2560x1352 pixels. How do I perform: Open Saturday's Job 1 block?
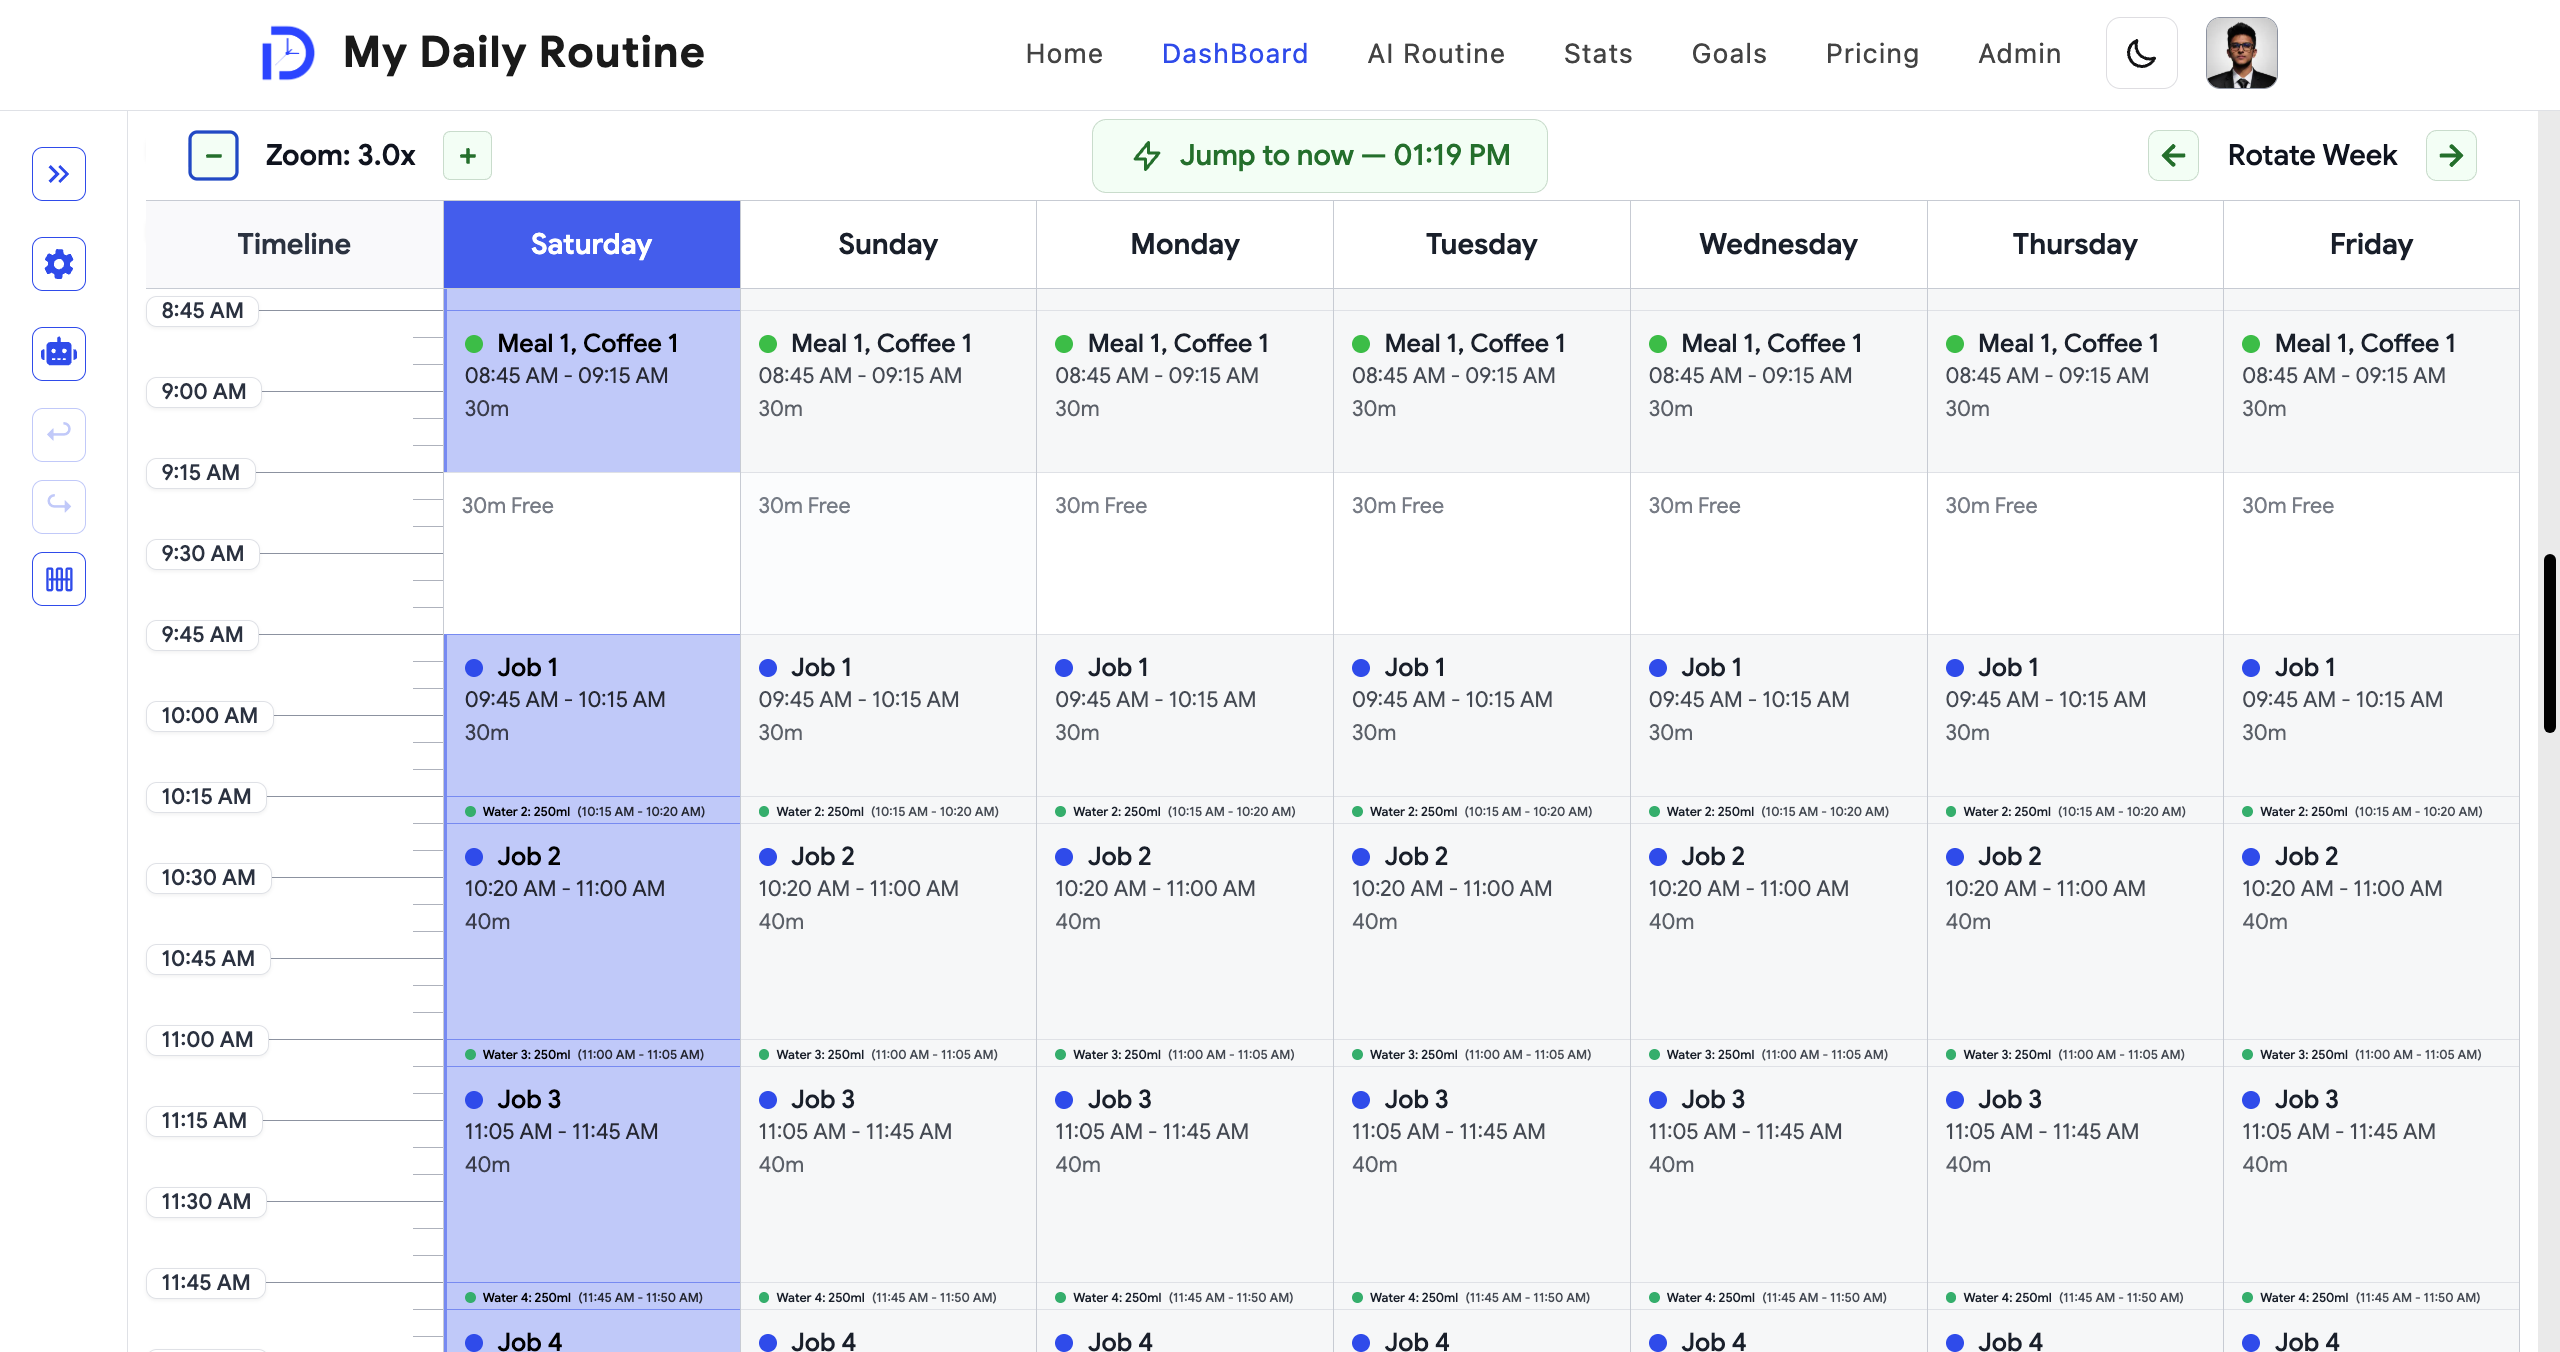[x=592, y=715]
